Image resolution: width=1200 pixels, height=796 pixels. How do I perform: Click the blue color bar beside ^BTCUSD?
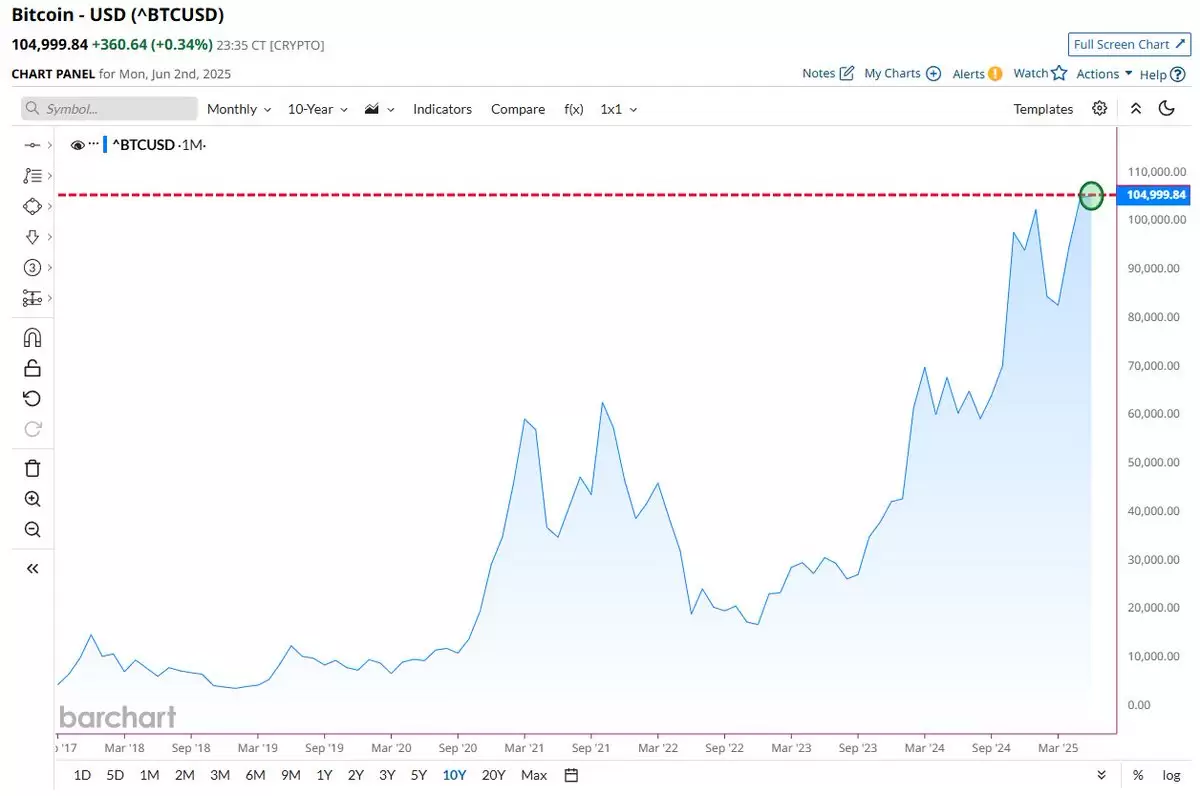tap(105, 145)
